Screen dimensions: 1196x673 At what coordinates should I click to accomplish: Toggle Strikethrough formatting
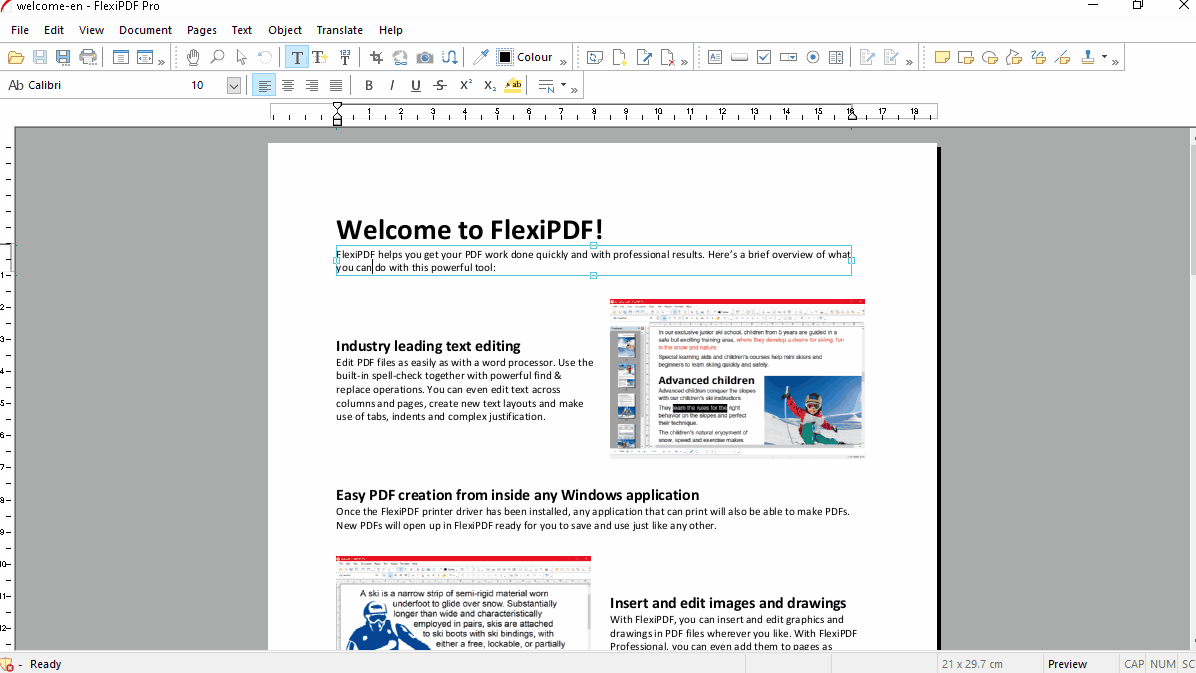pyautogui.click(x=440, y=85)
